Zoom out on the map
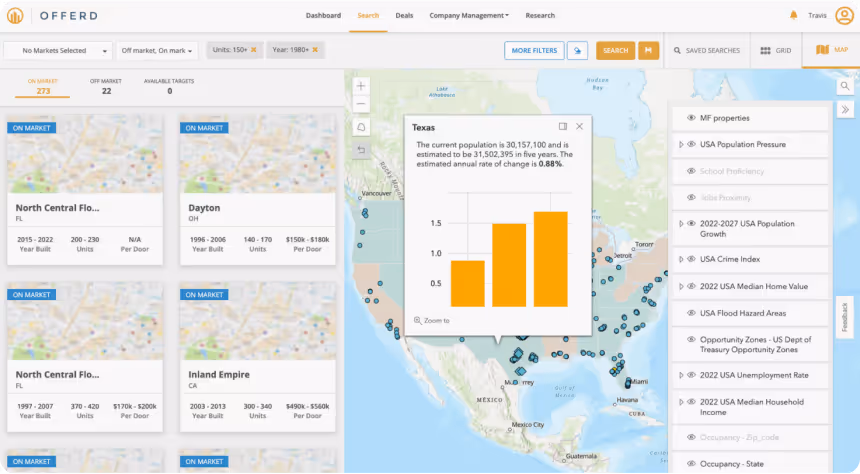The height and width of the screenshot is (474, 860). [x=361, y=104]
